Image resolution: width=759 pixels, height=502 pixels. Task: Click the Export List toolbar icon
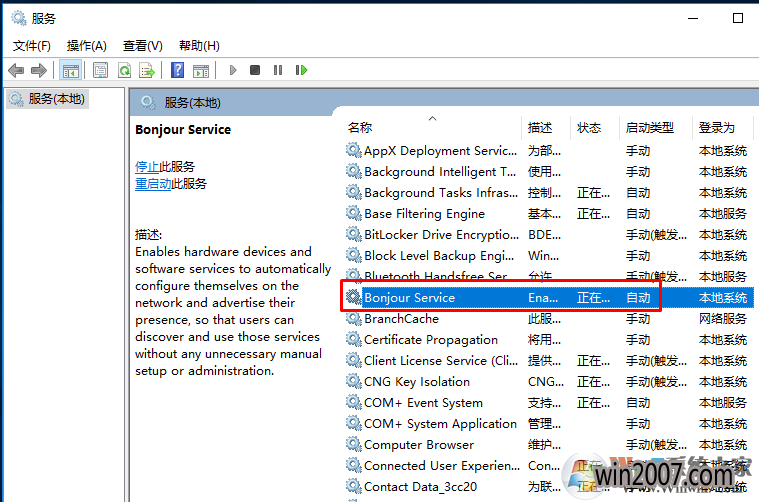coord(147,71)
